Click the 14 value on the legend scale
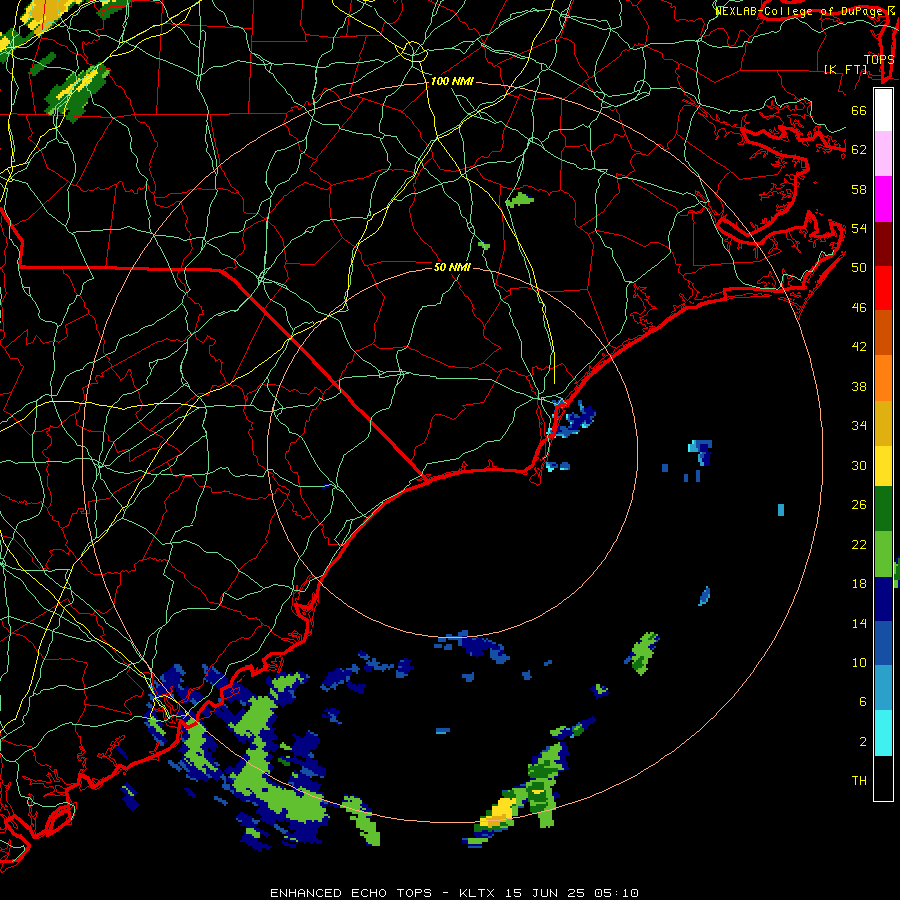 coord(859,623)
